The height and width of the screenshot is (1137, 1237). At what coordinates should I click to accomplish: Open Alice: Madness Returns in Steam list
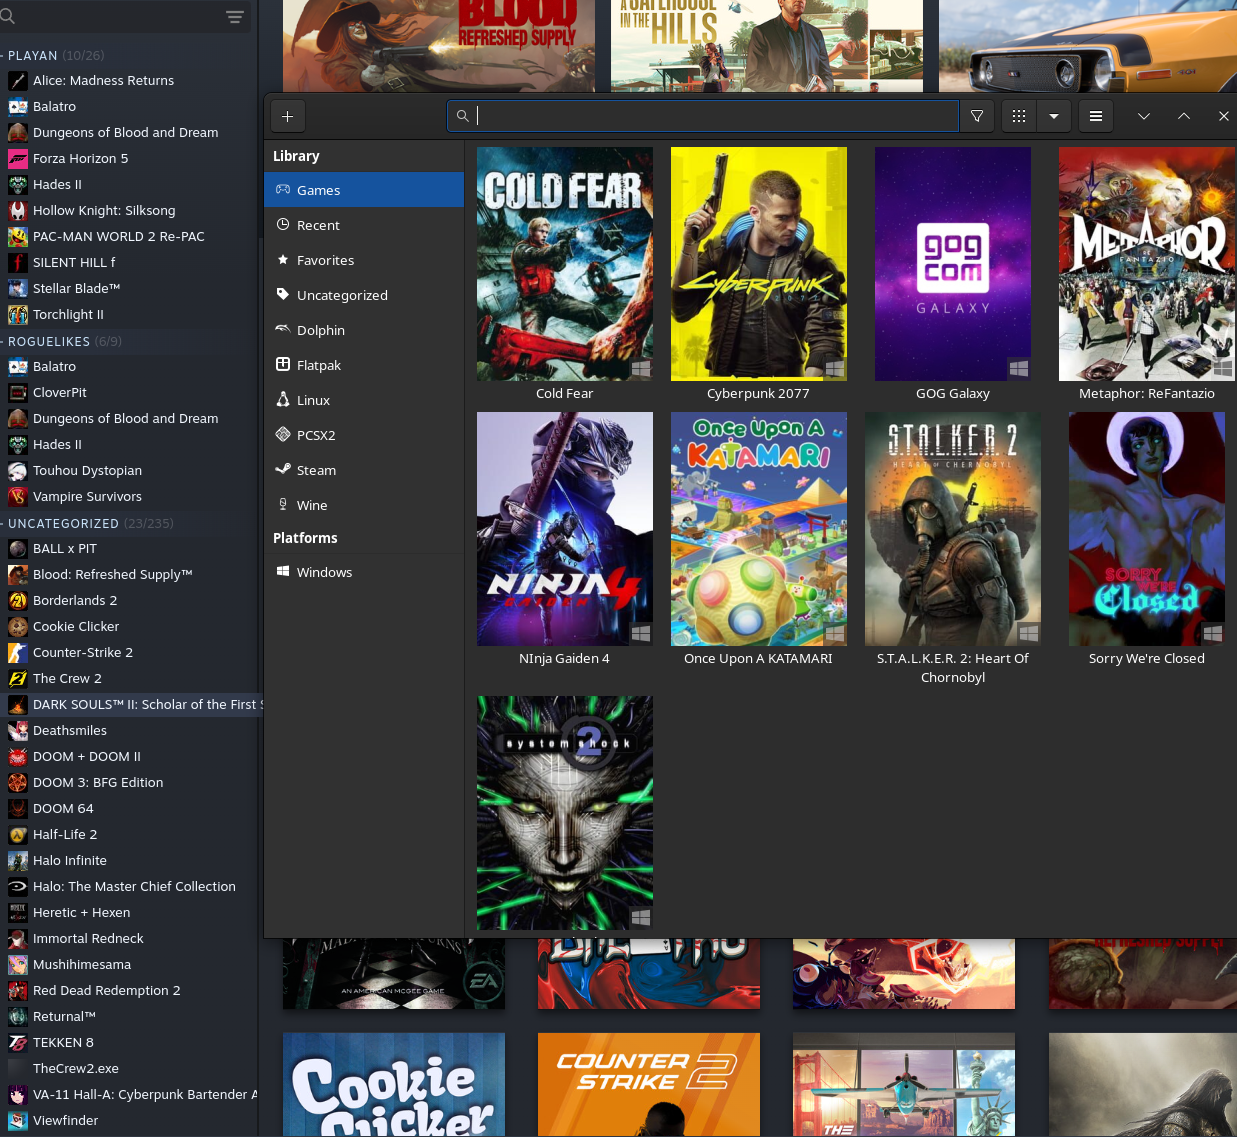click(103, 80)
